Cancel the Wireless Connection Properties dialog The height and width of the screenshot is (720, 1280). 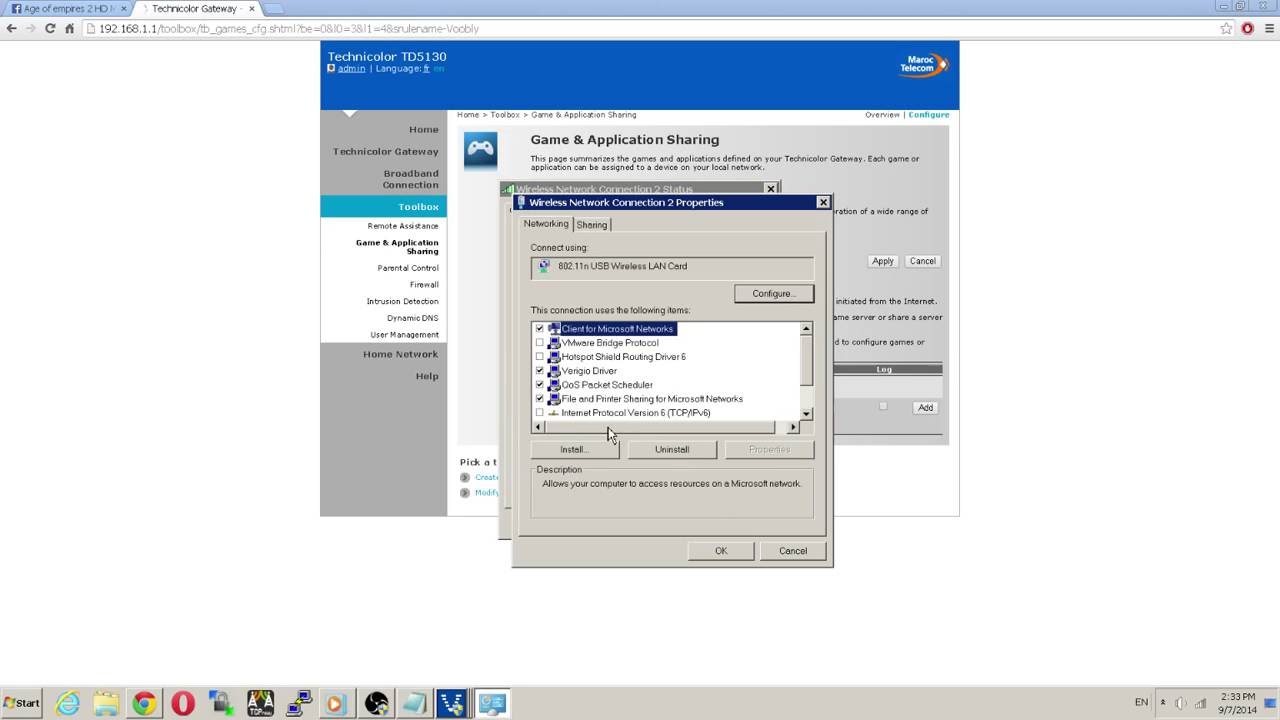pyautogui.click(x=793, y=551)
